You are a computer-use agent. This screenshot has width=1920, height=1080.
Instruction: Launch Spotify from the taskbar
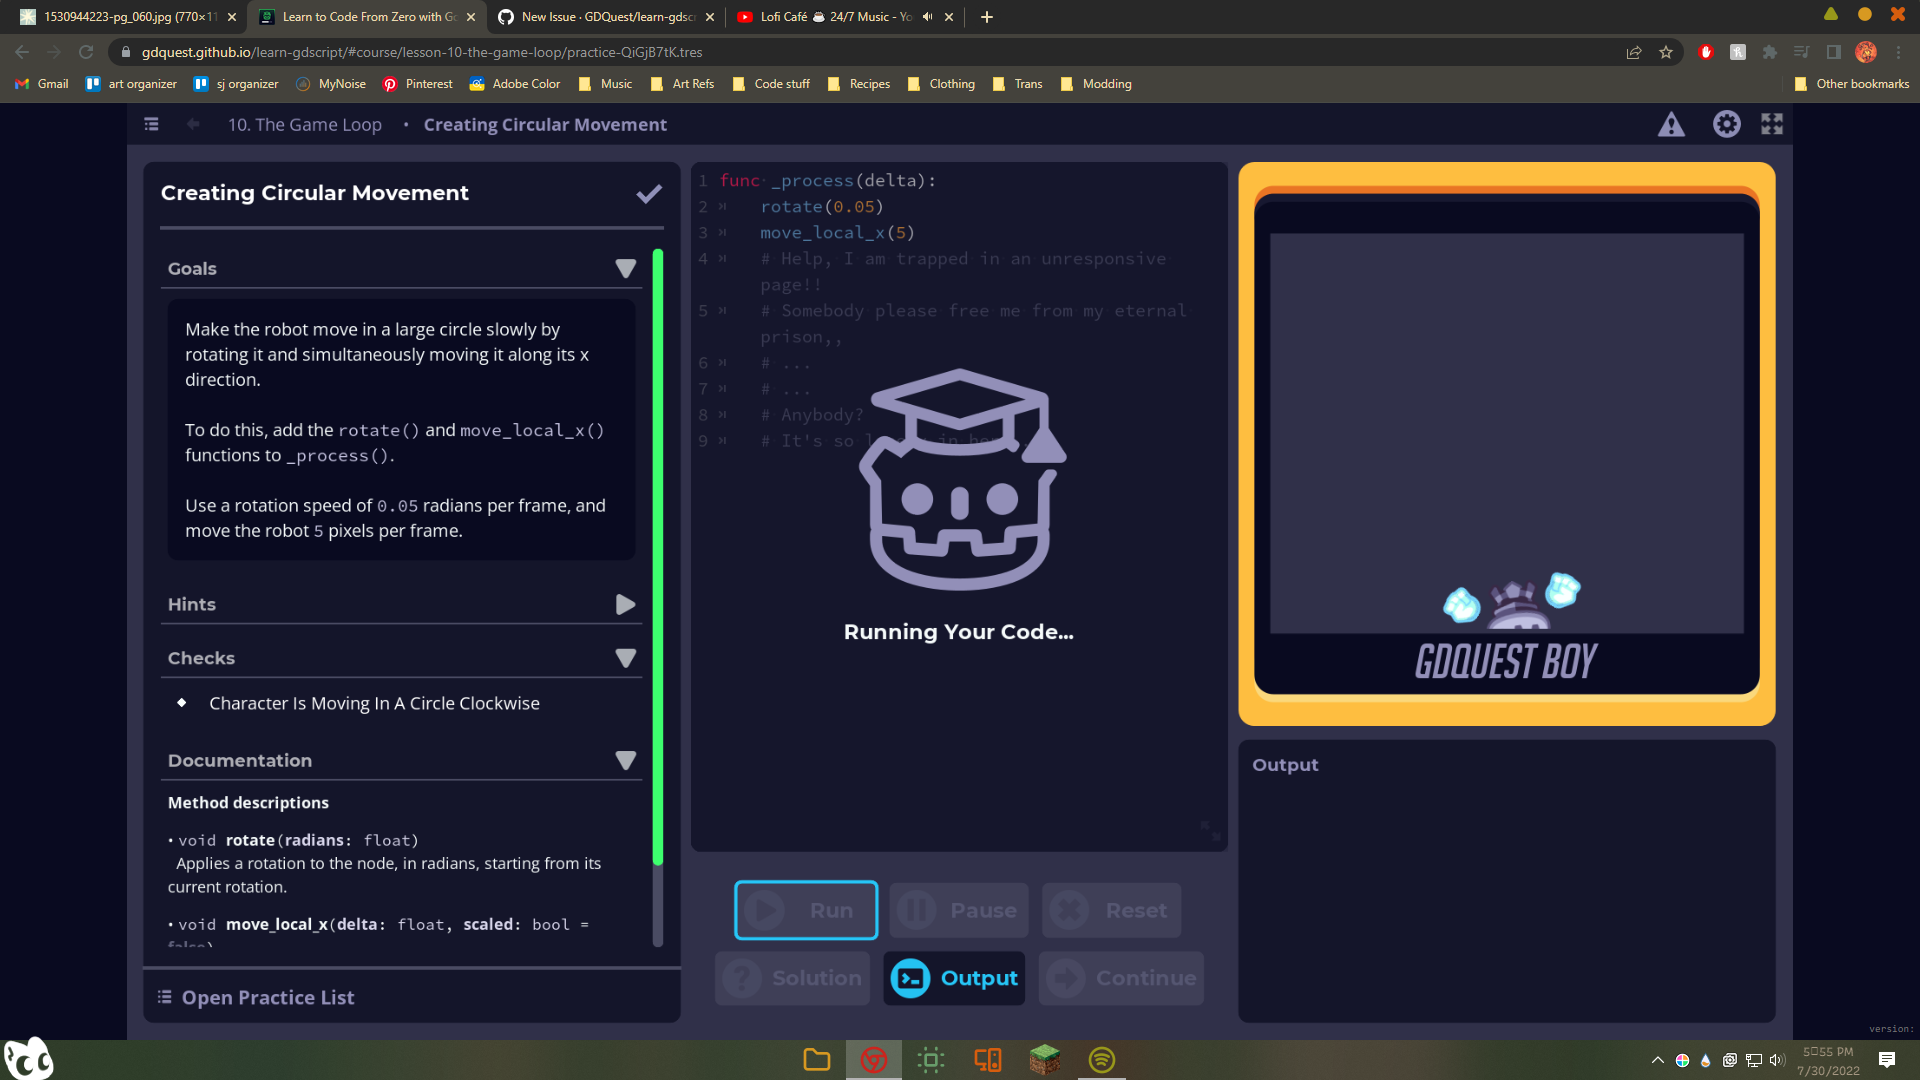tap(1102, 1059)
